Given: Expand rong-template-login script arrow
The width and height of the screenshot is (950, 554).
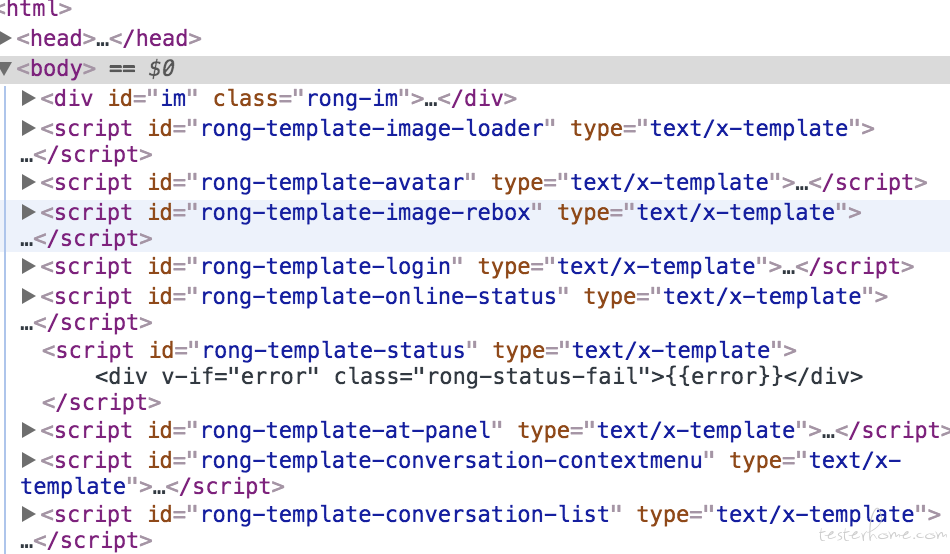Looking at the screenshot, I should click(x=28, y=266).
